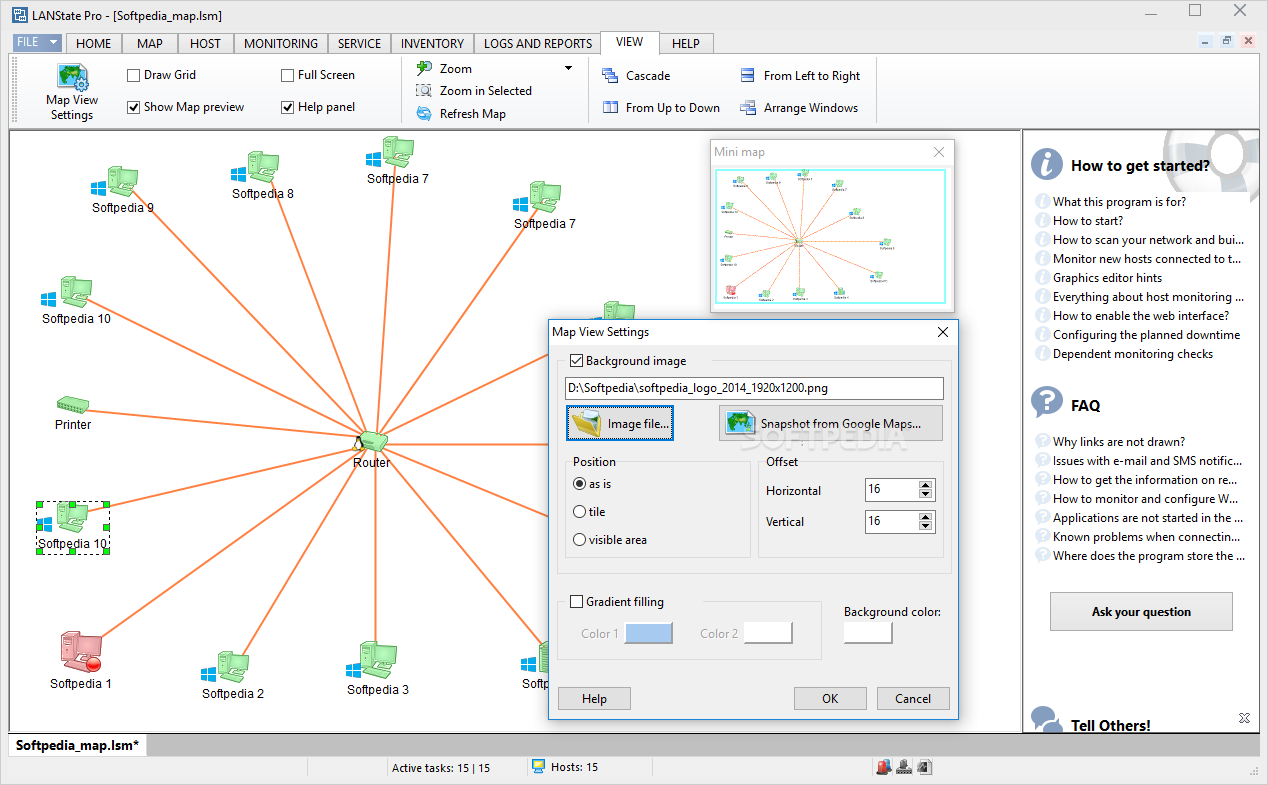Viewport: 1268px width, 785px height.
Task: Arrange windows From Left to Right
Action: [x=800, y=76]
